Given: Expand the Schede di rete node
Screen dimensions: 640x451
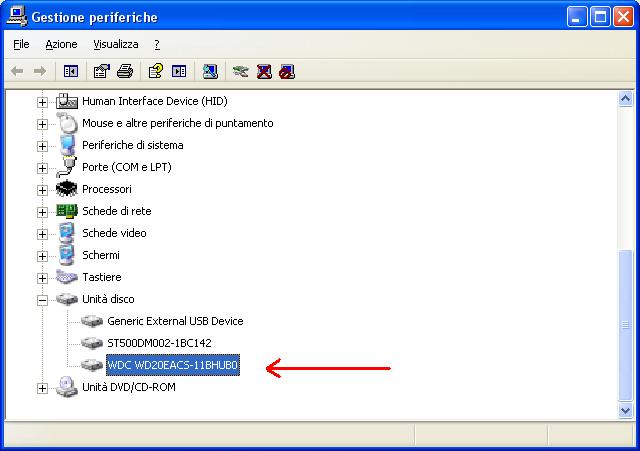Looking at the screenshot, I should pos(42,212).
